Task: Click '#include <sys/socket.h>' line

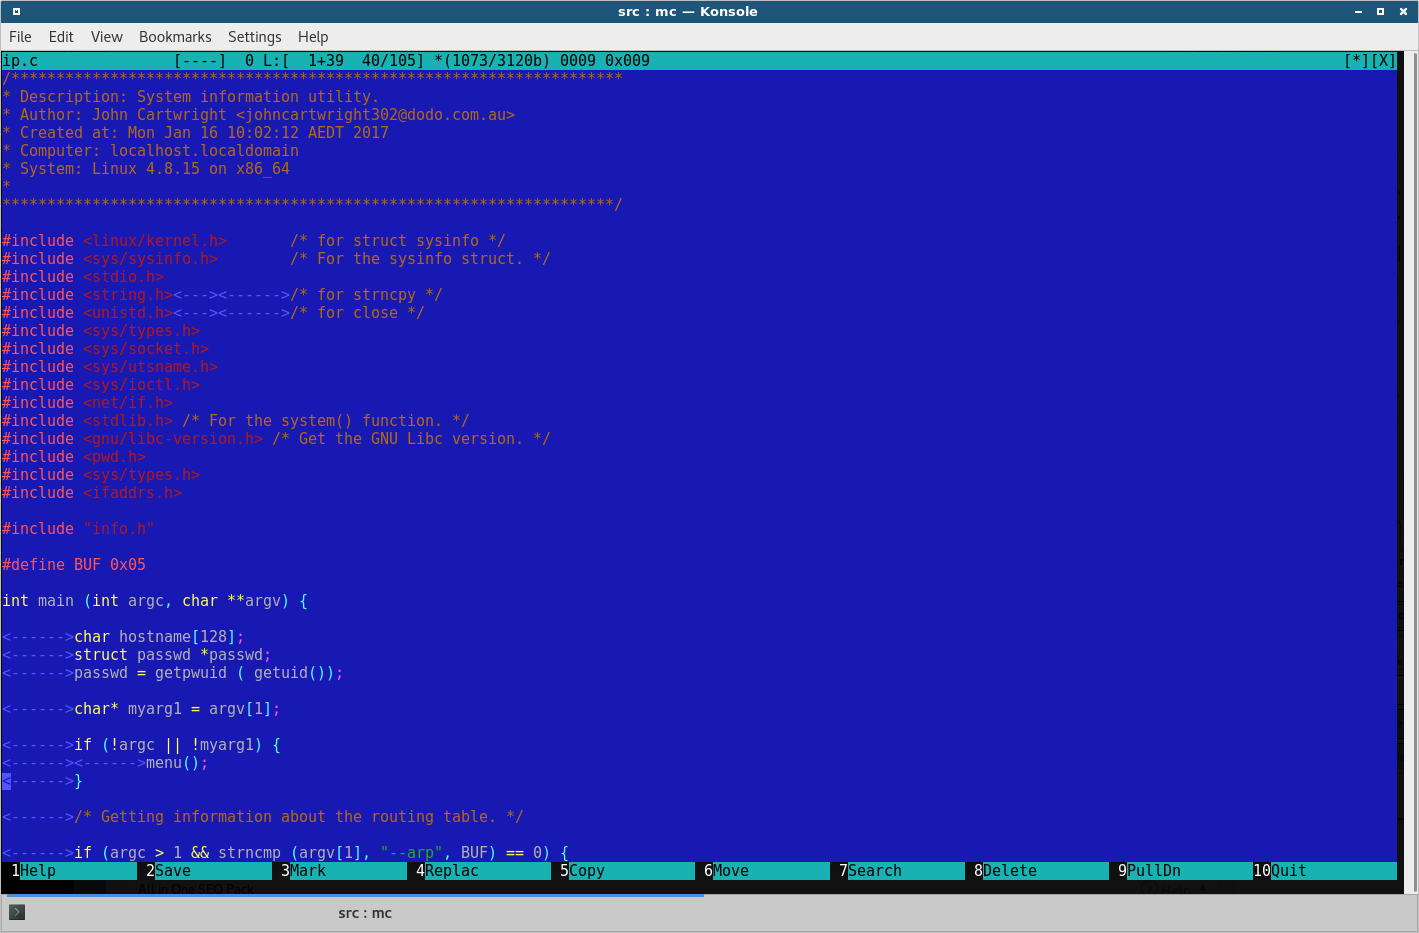Action: (105, 349)
